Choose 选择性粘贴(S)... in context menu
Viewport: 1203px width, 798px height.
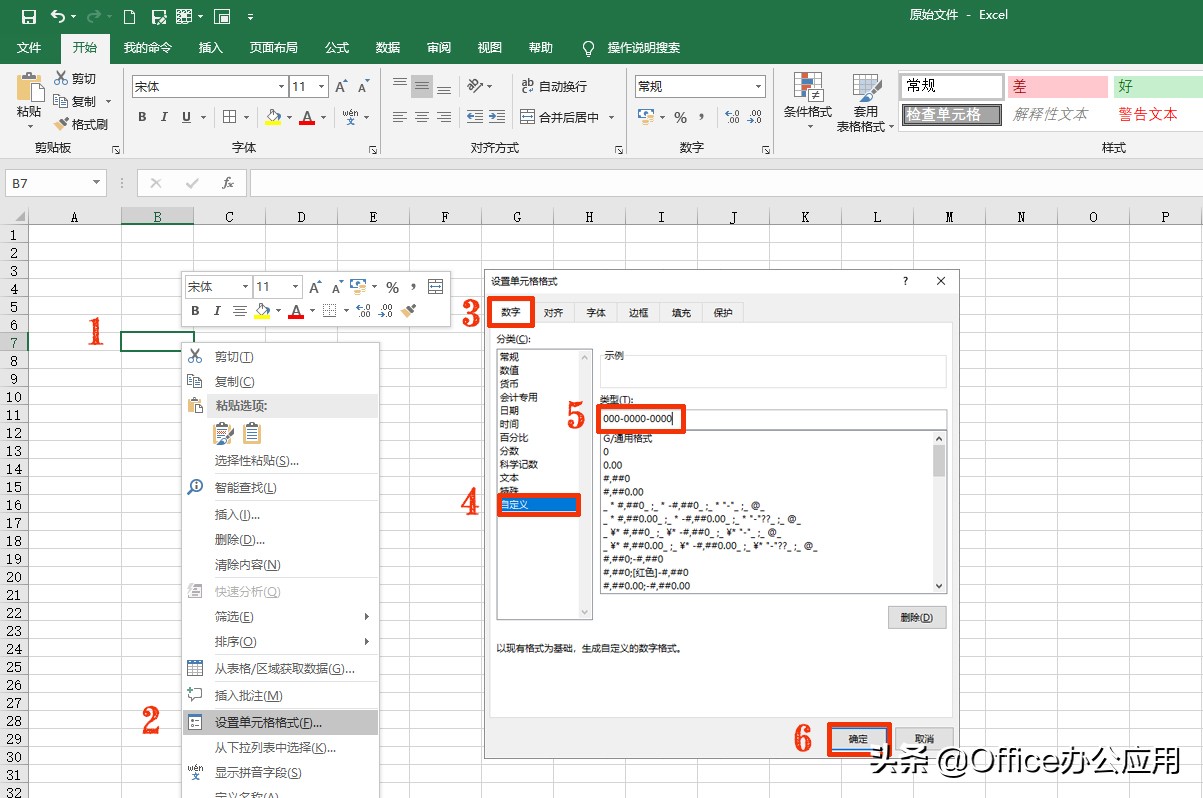[257, 460]
